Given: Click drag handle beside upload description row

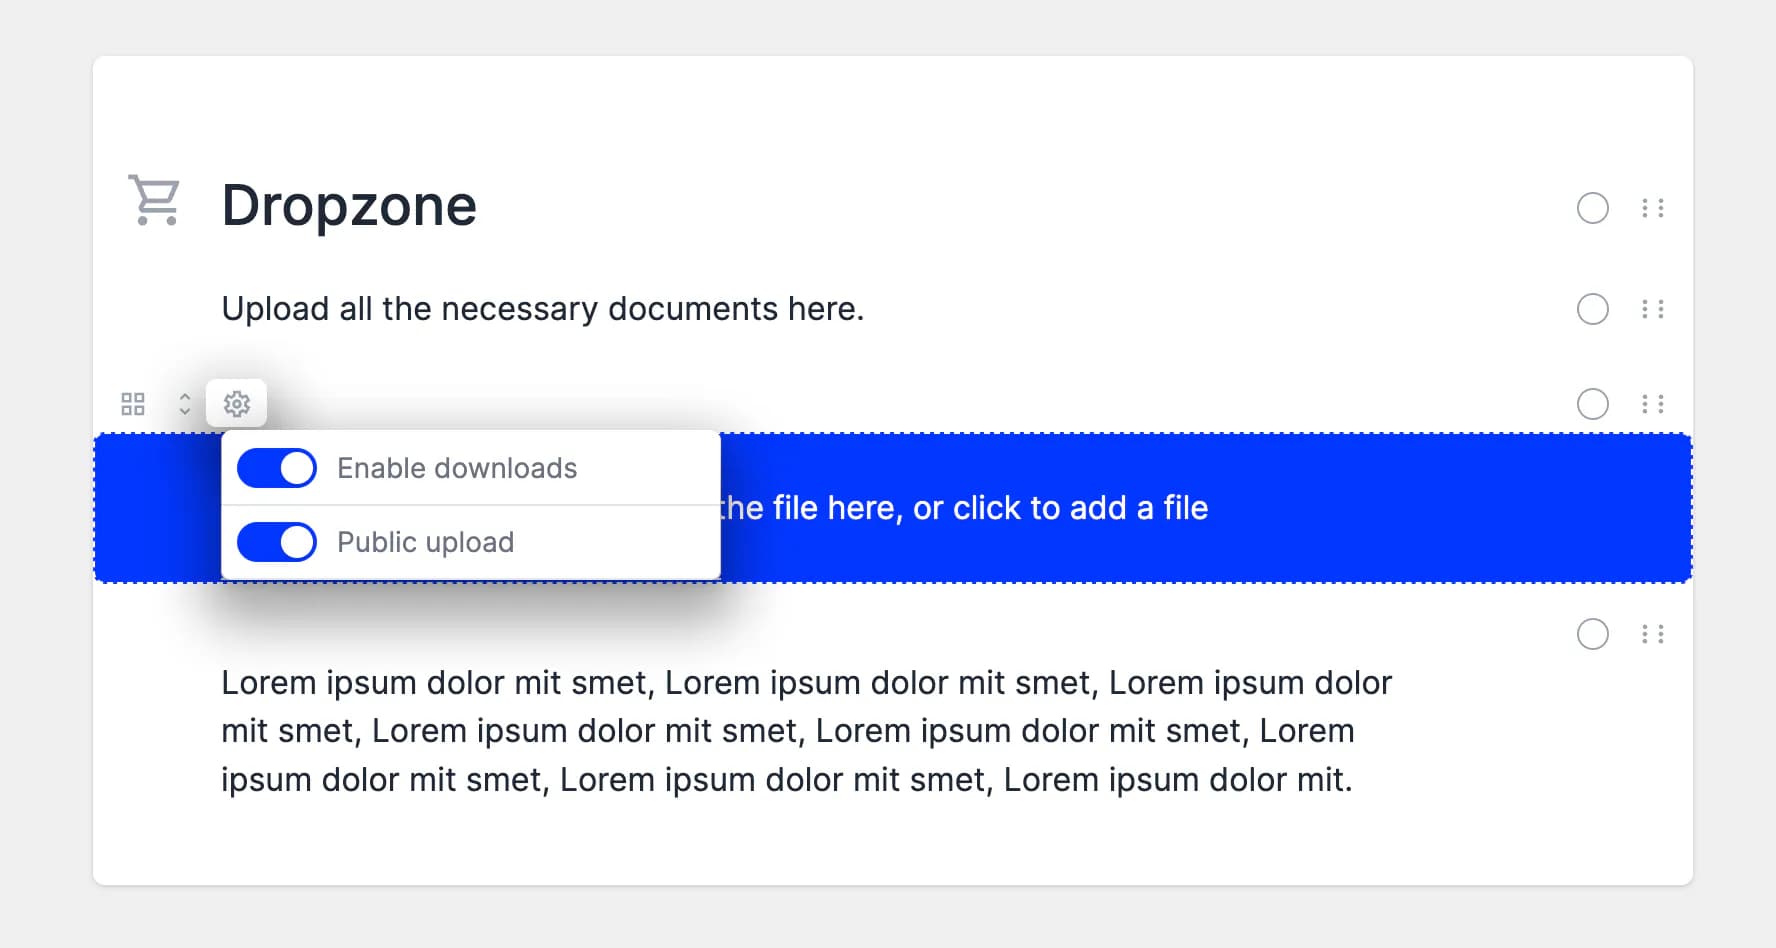Looking at the screenshot, I should point(1652,309).
